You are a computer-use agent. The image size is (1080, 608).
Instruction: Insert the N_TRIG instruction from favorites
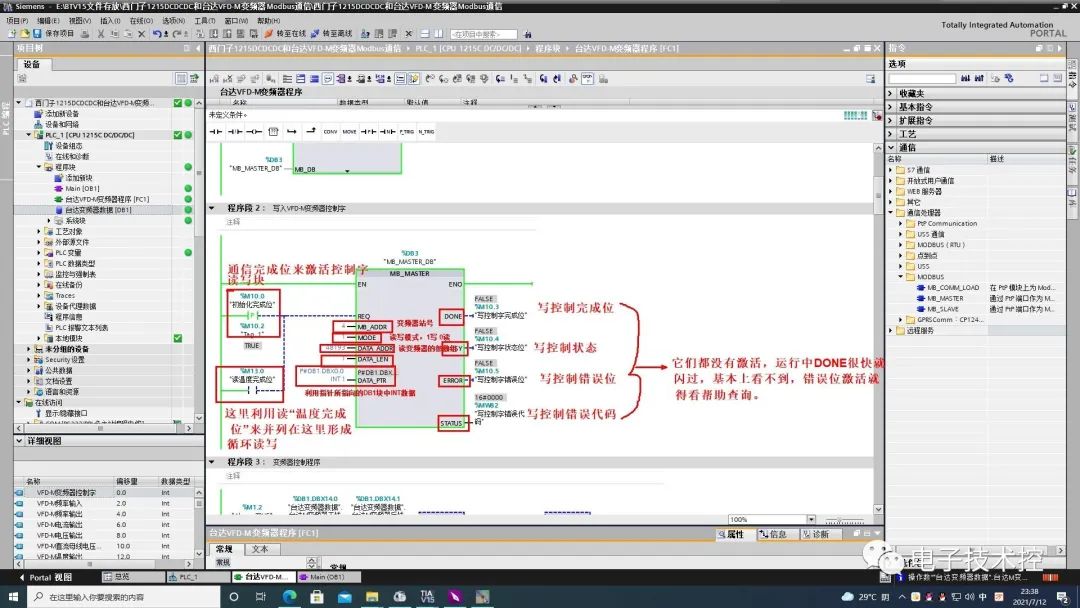coord(426,132)
